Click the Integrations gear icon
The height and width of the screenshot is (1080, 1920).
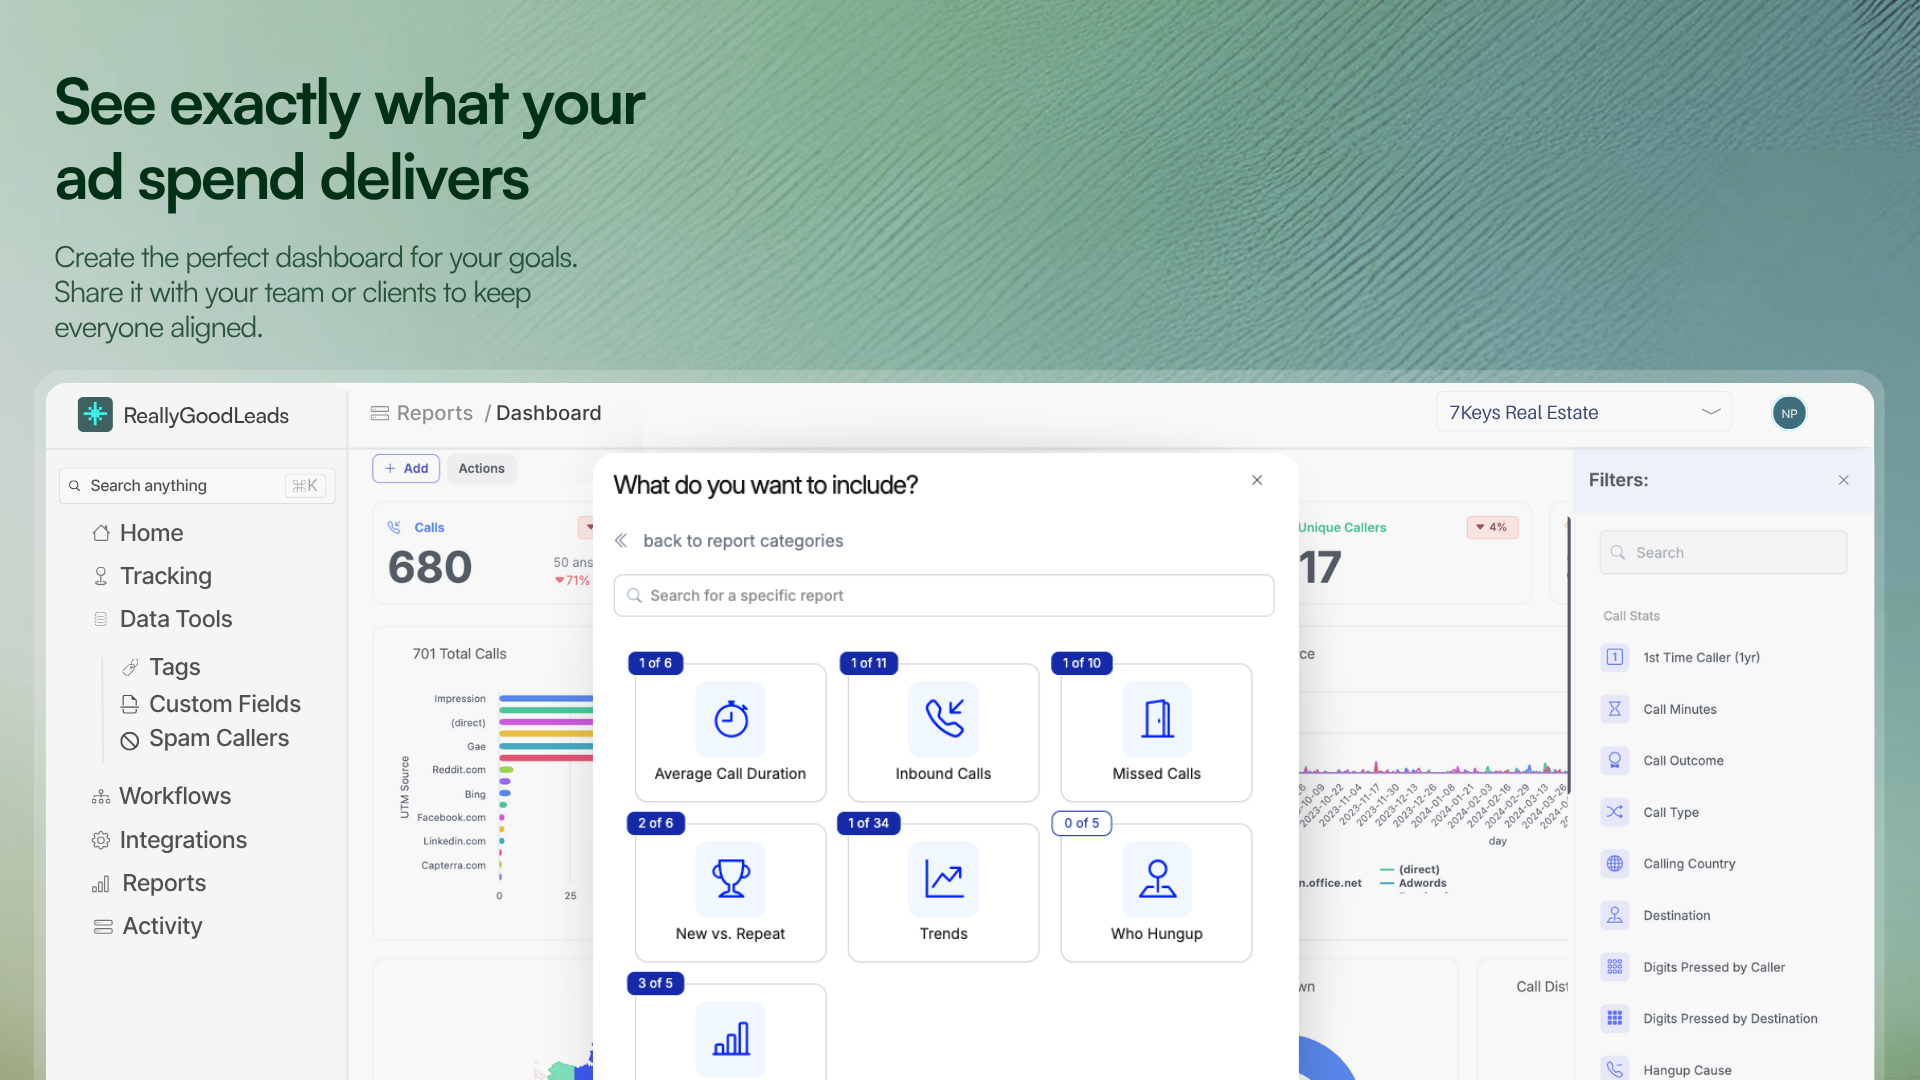(101, 840)
